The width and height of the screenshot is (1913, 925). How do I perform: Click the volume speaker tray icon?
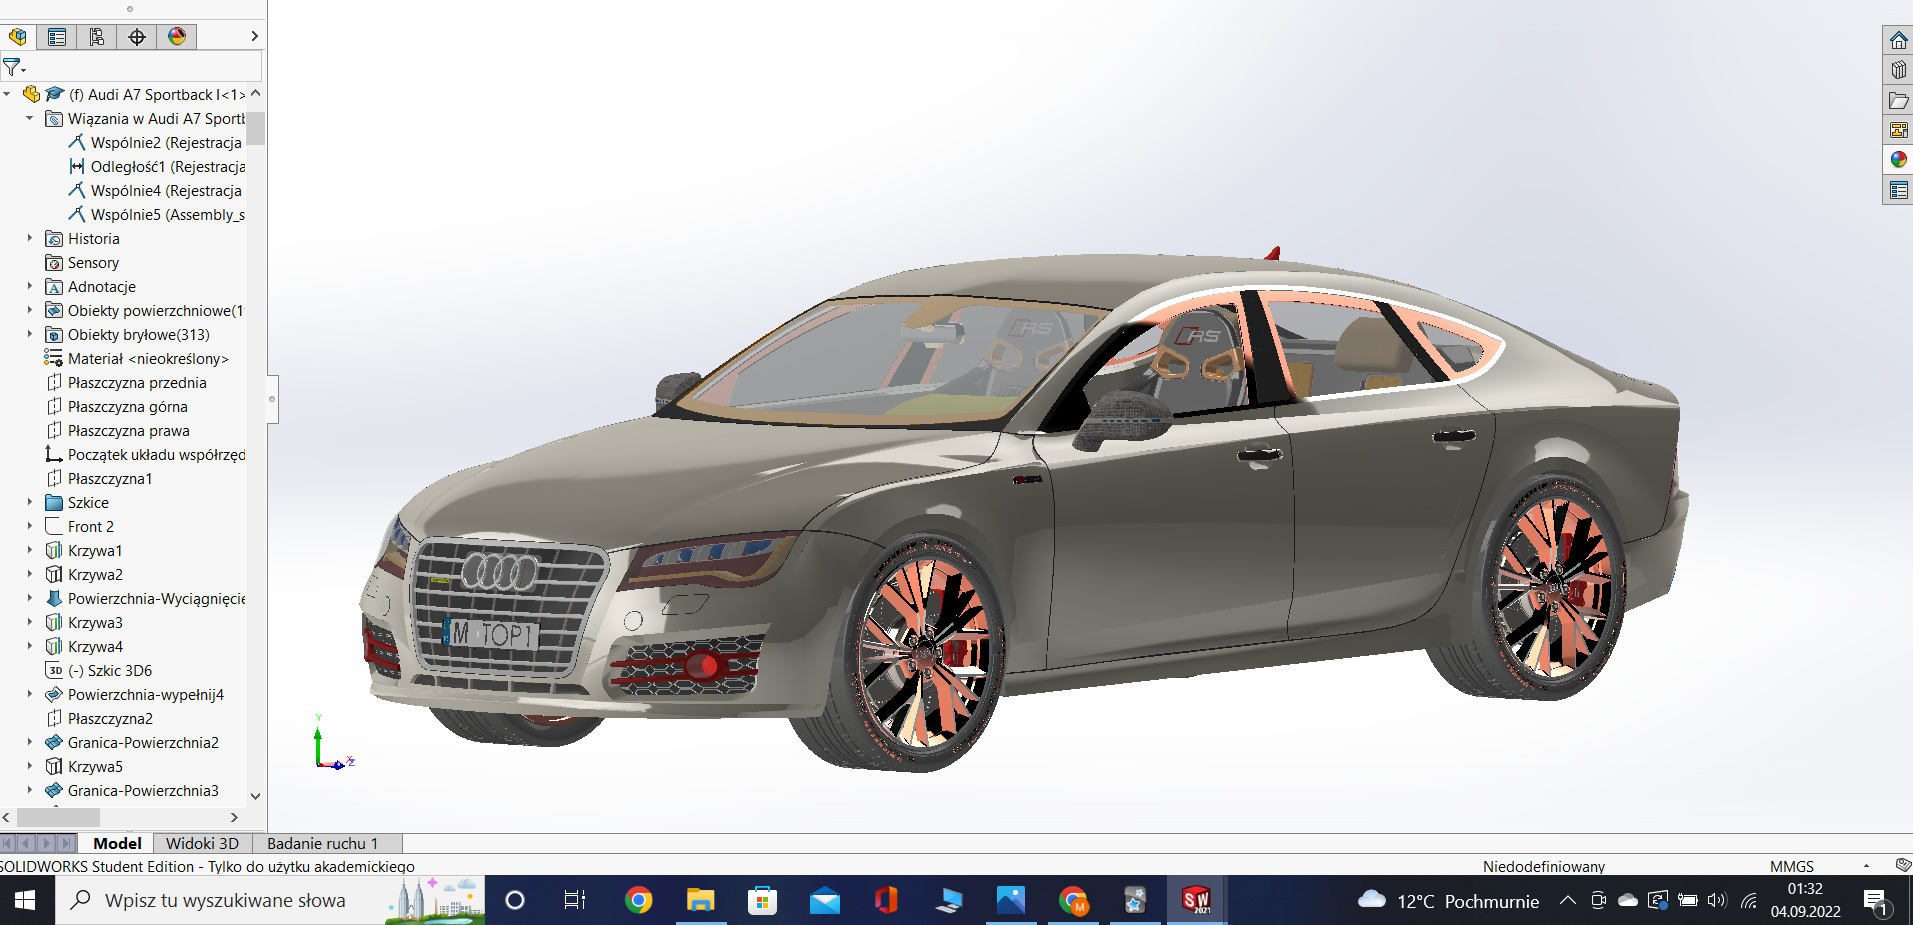point(1717,900)
